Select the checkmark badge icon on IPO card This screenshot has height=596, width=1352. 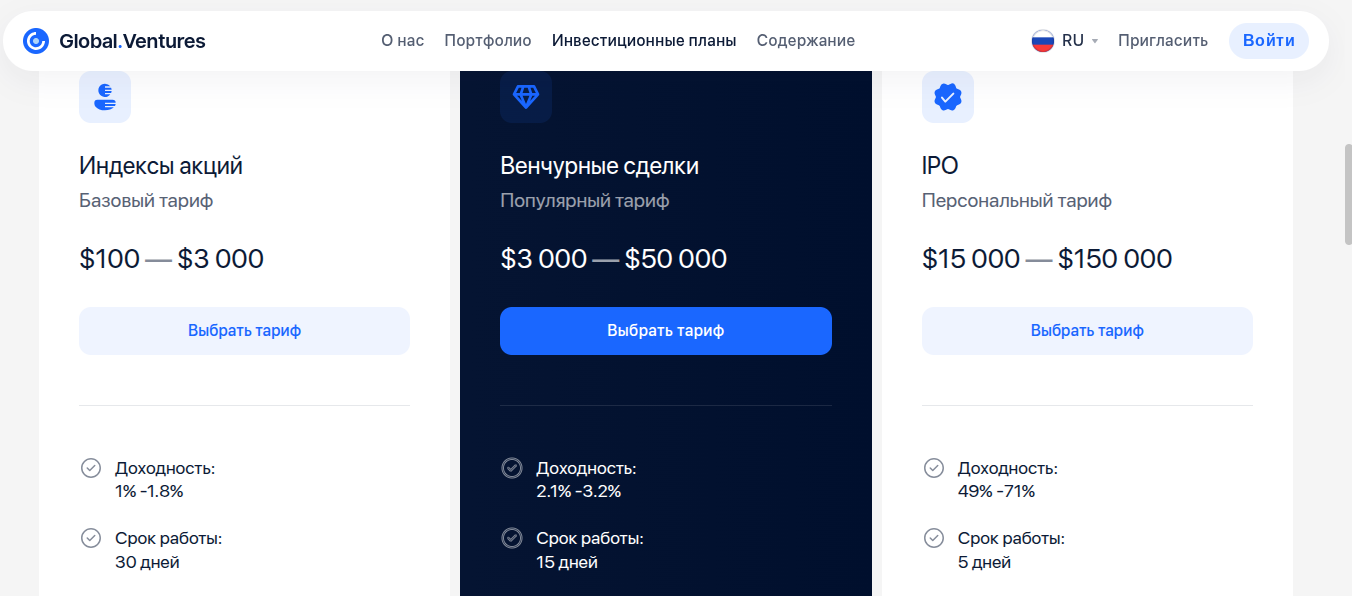947,97
